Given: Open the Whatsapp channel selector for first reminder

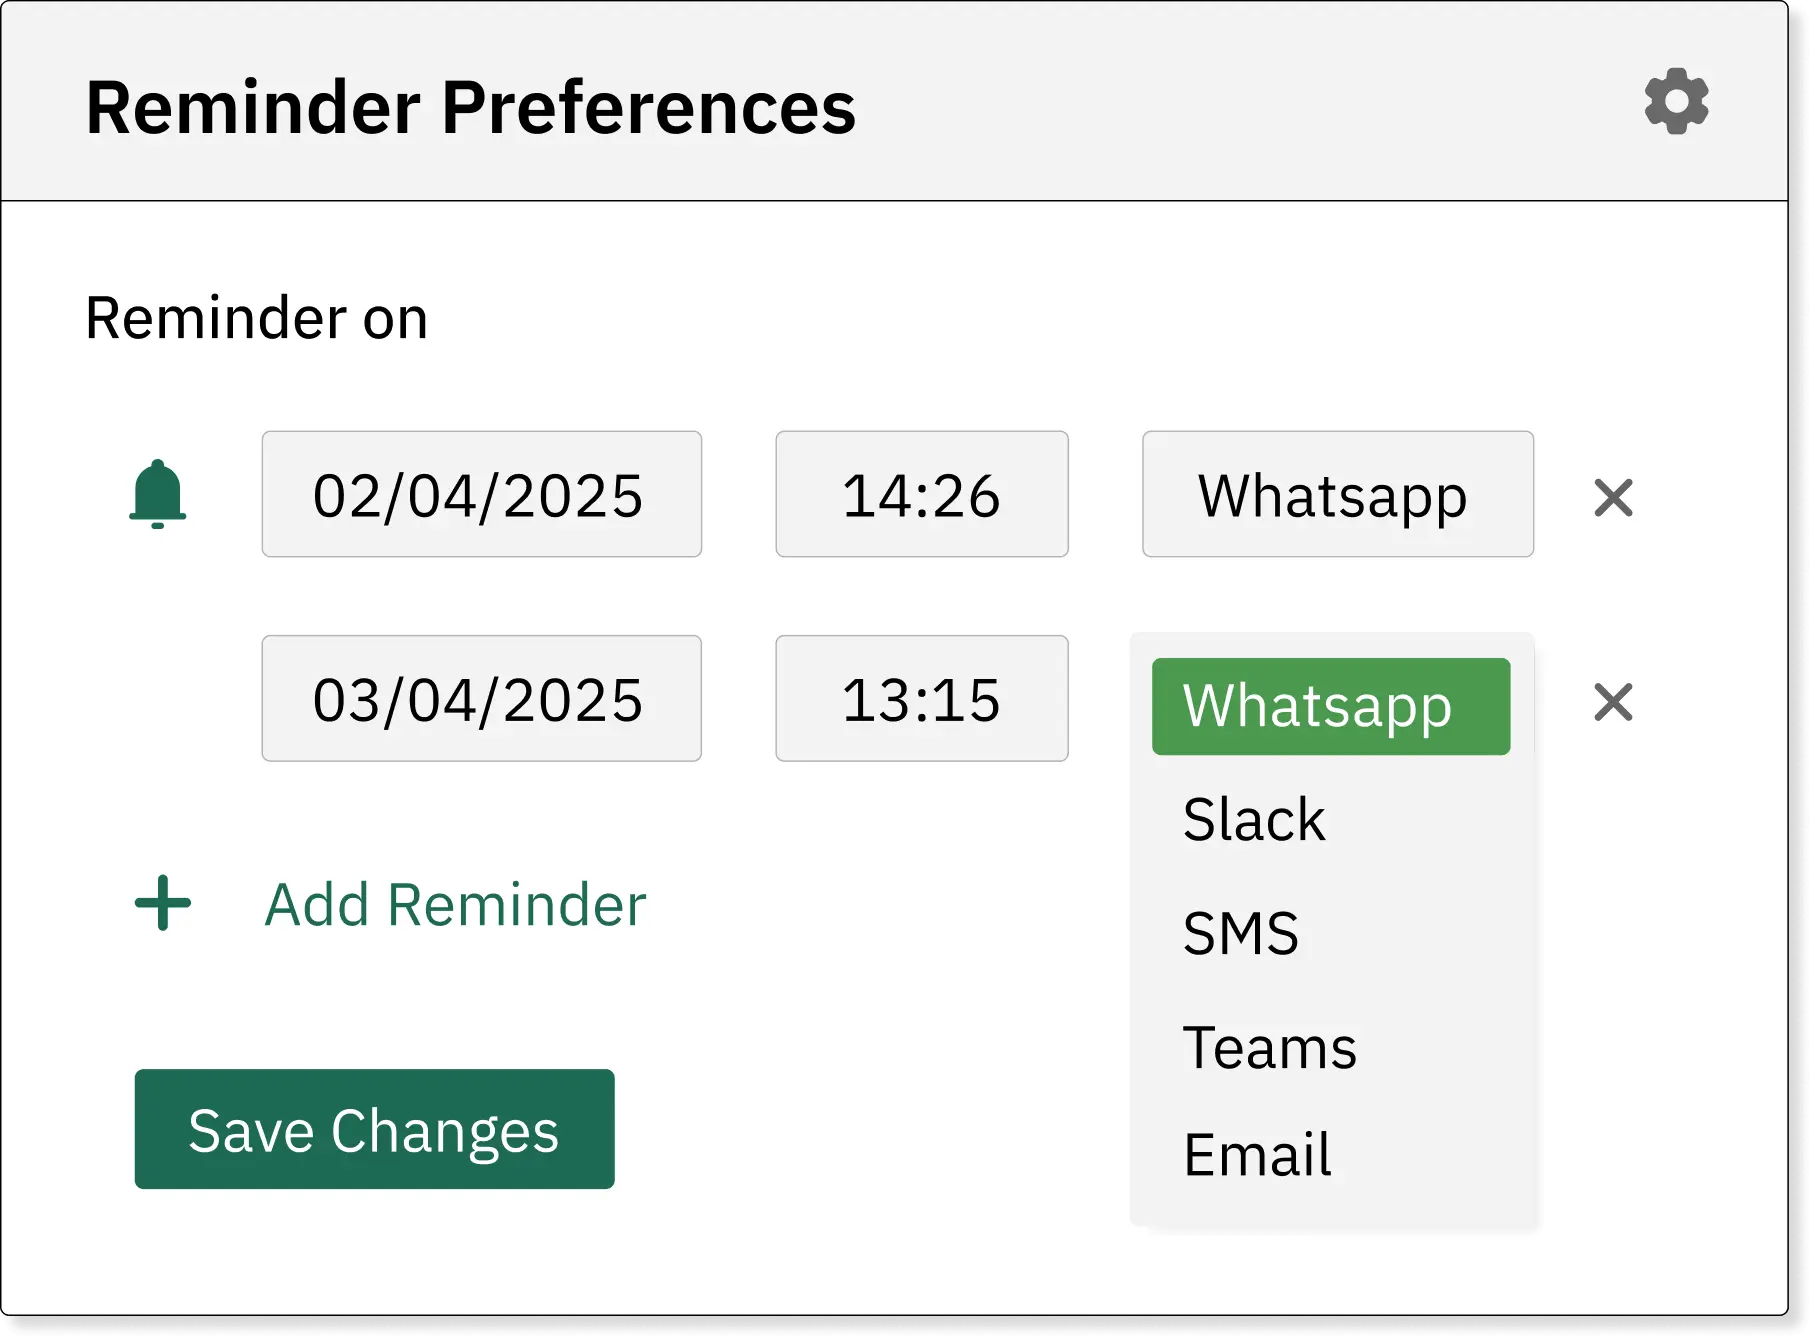Looking at the screenshot, I should pos(1337,494).
